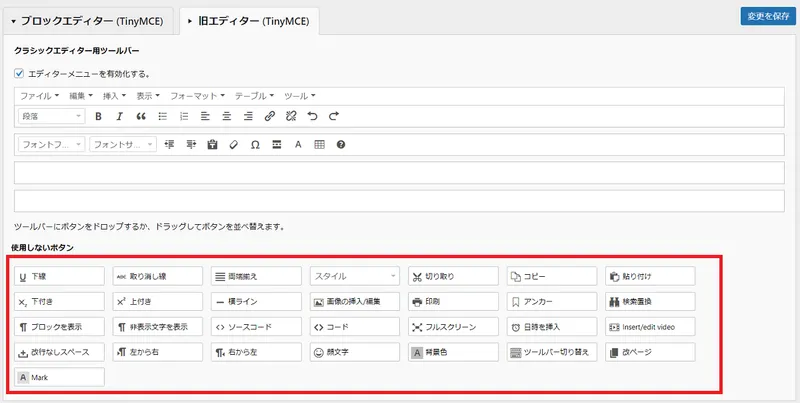Select the 日時を挿入 button

coord(552,327)
